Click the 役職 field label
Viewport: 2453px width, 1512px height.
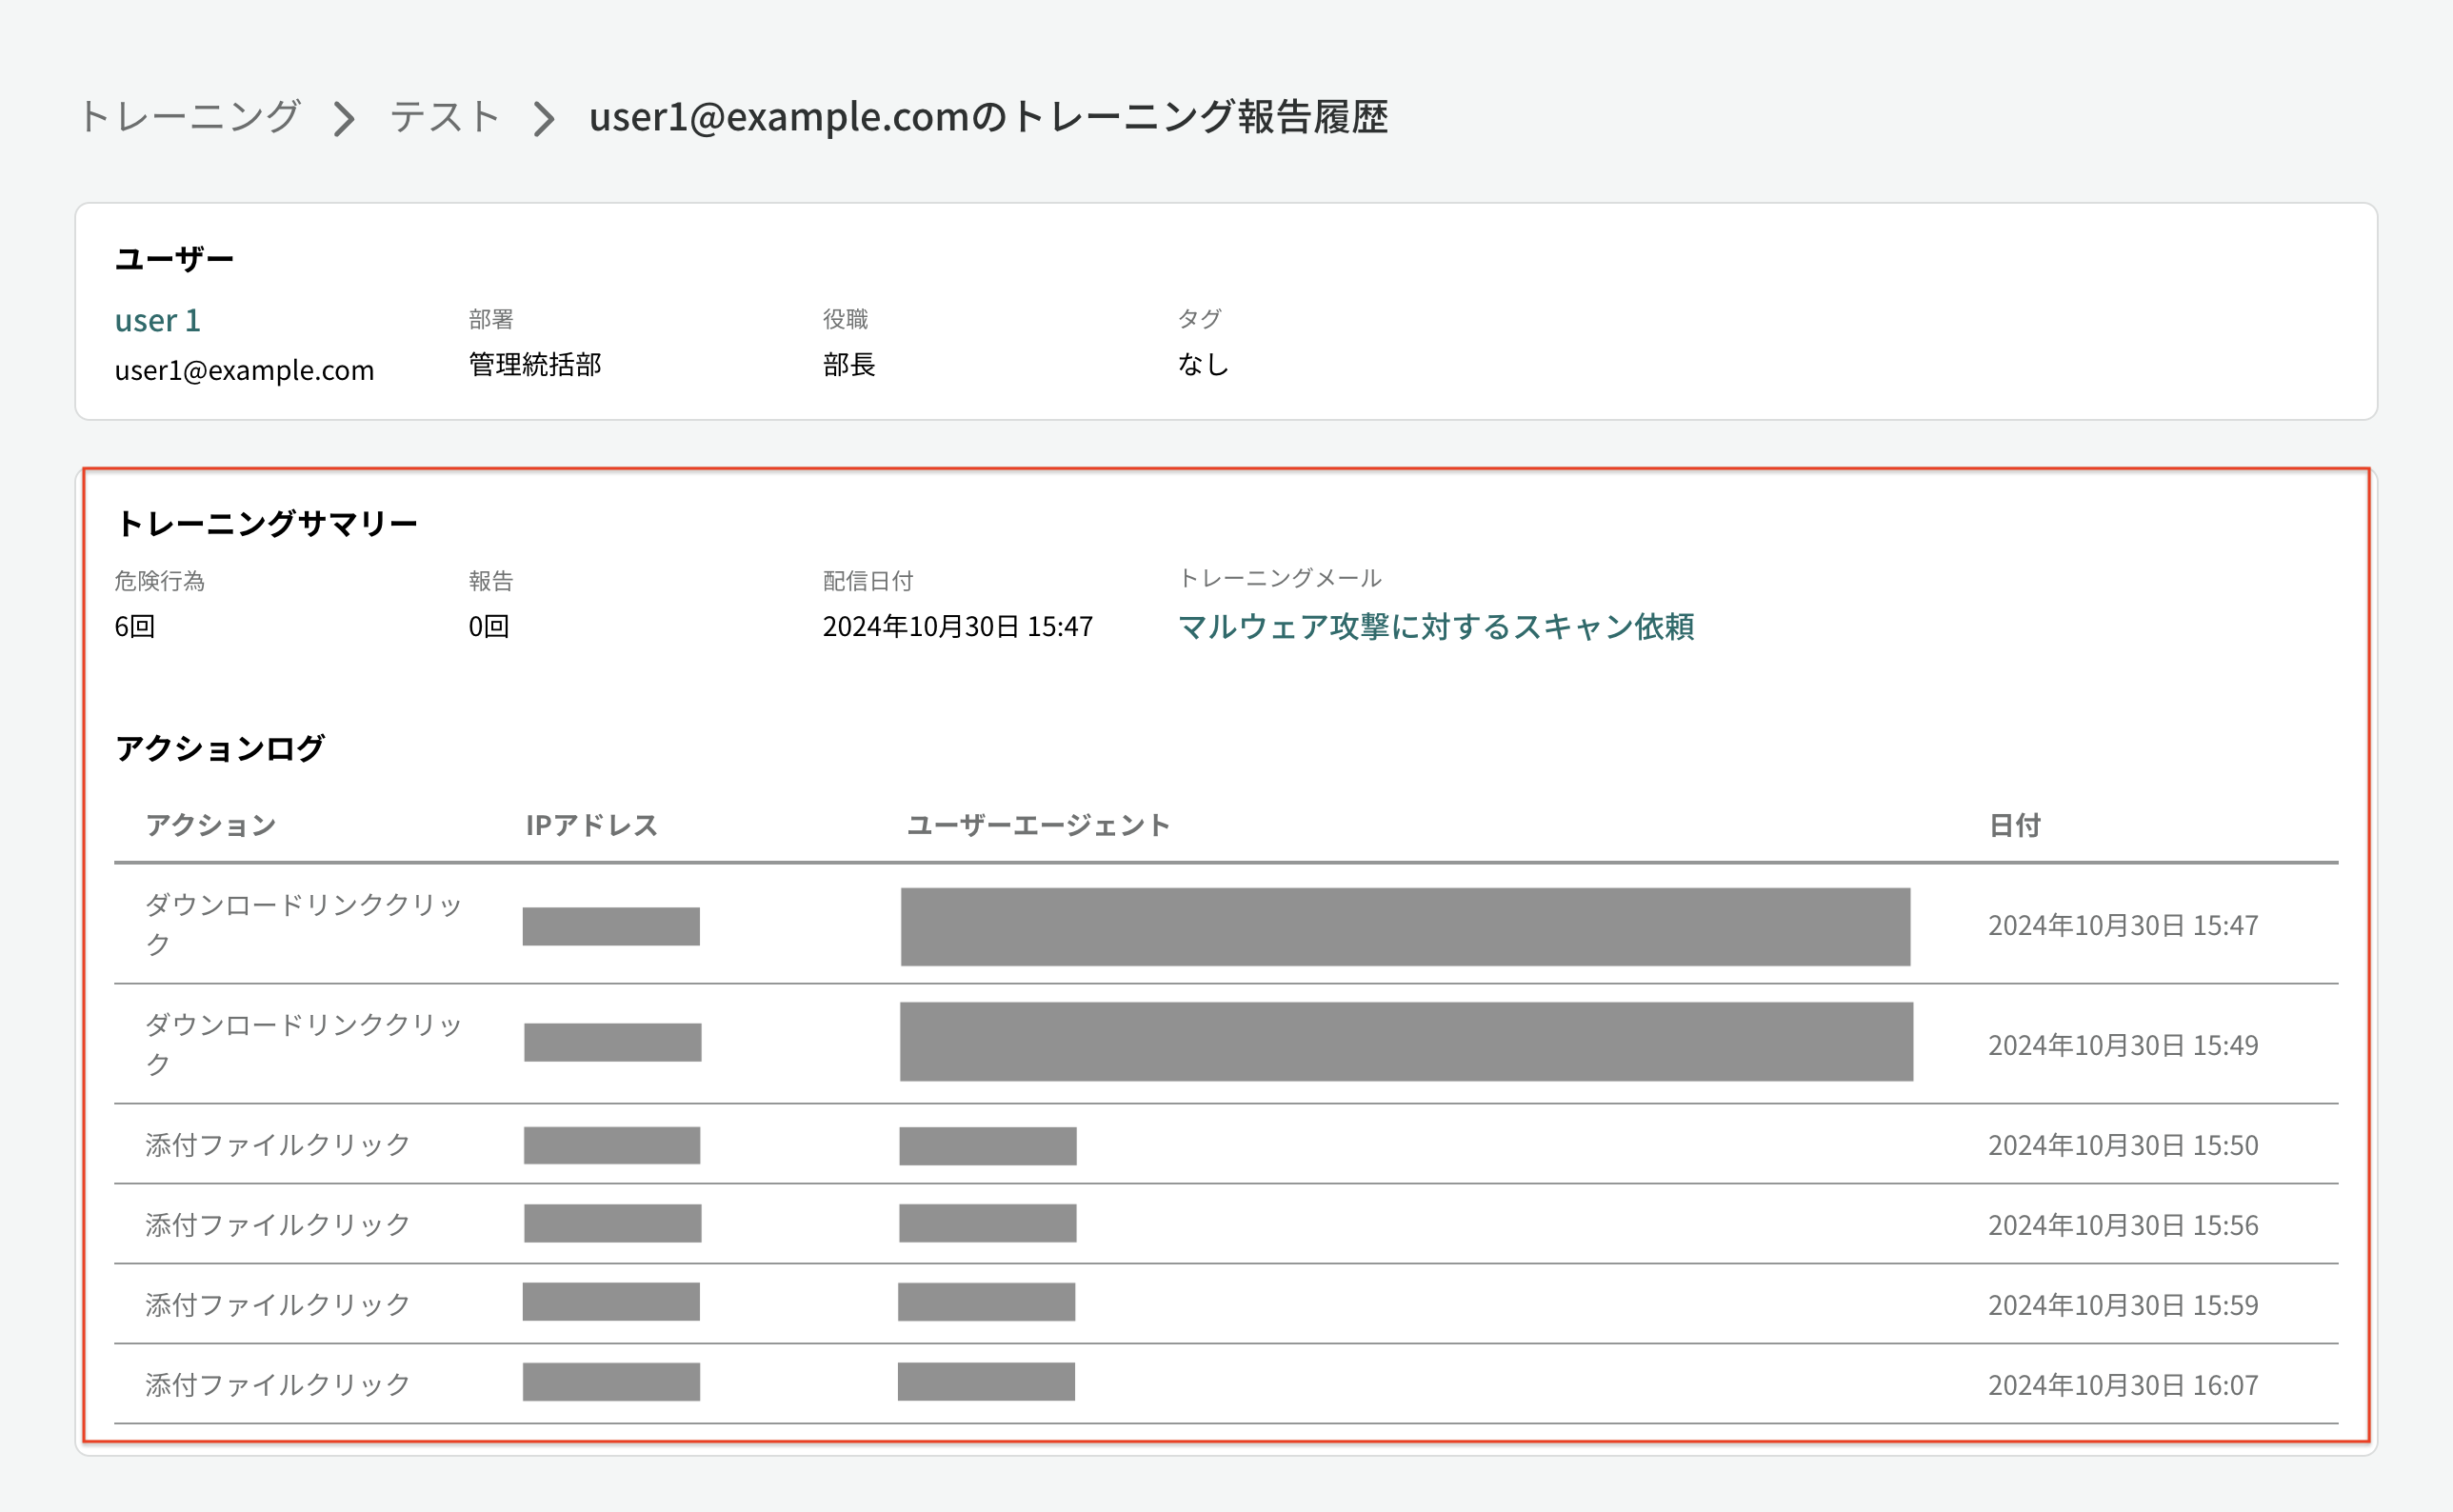[845, 319]
